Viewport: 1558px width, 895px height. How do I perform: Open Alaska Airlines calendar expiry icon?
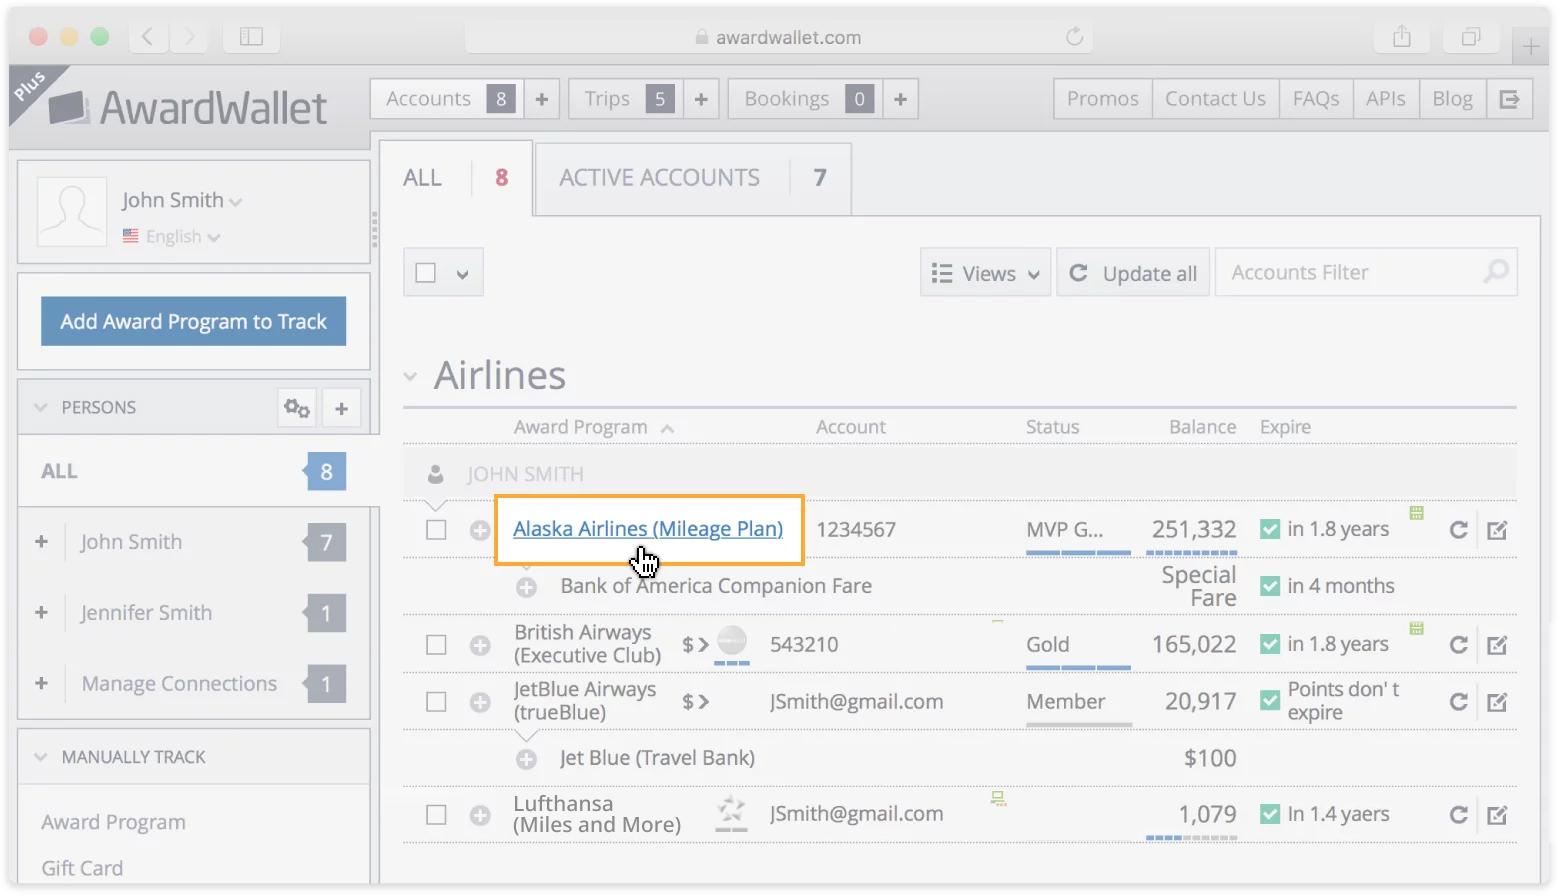[x=1416, y=513]
